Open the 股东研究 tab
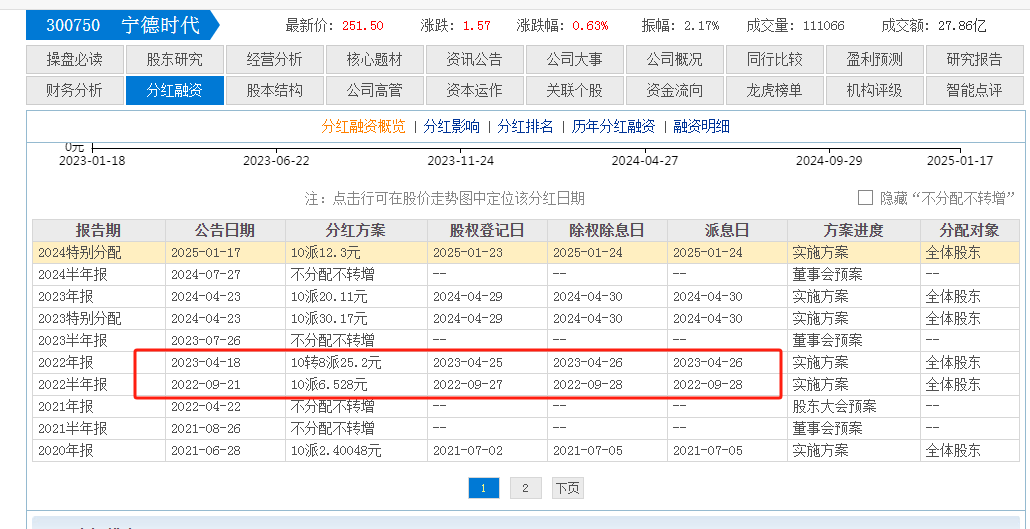The width and height of the screenshot is (1030, 529). tap(175, 60)
